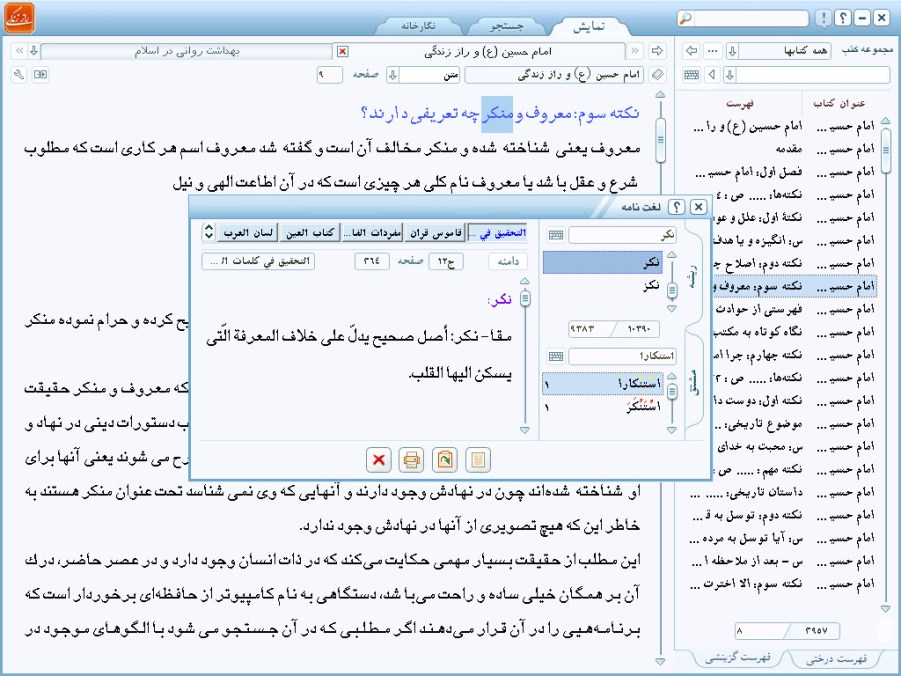Click the exclamation mark info button
Image resolution: width=901 pixels, height=676 pixels.
click(x=823, y=18)
